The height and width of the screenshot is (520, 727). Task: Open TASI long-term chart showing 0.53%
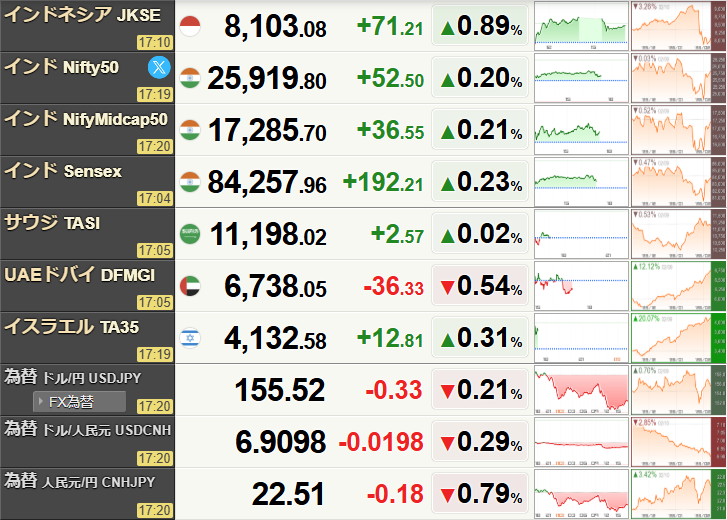pos(678,234)
